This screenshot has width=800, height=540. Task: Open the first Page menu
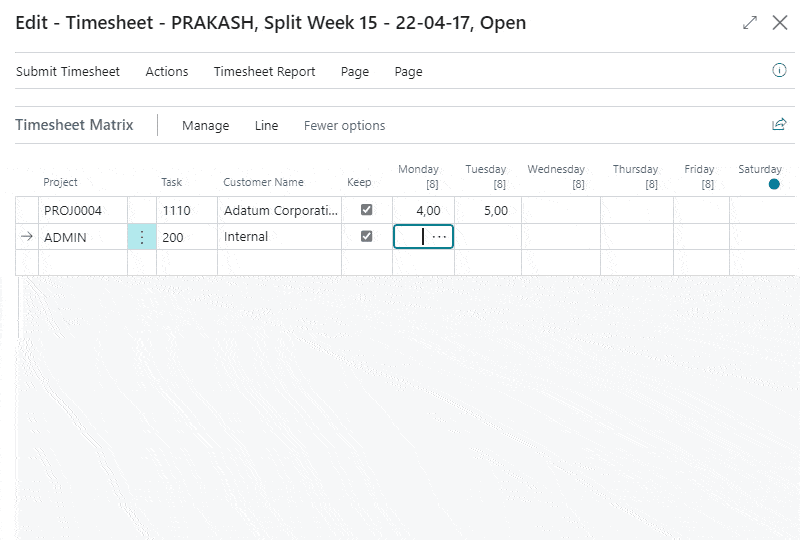pos(354,72)
